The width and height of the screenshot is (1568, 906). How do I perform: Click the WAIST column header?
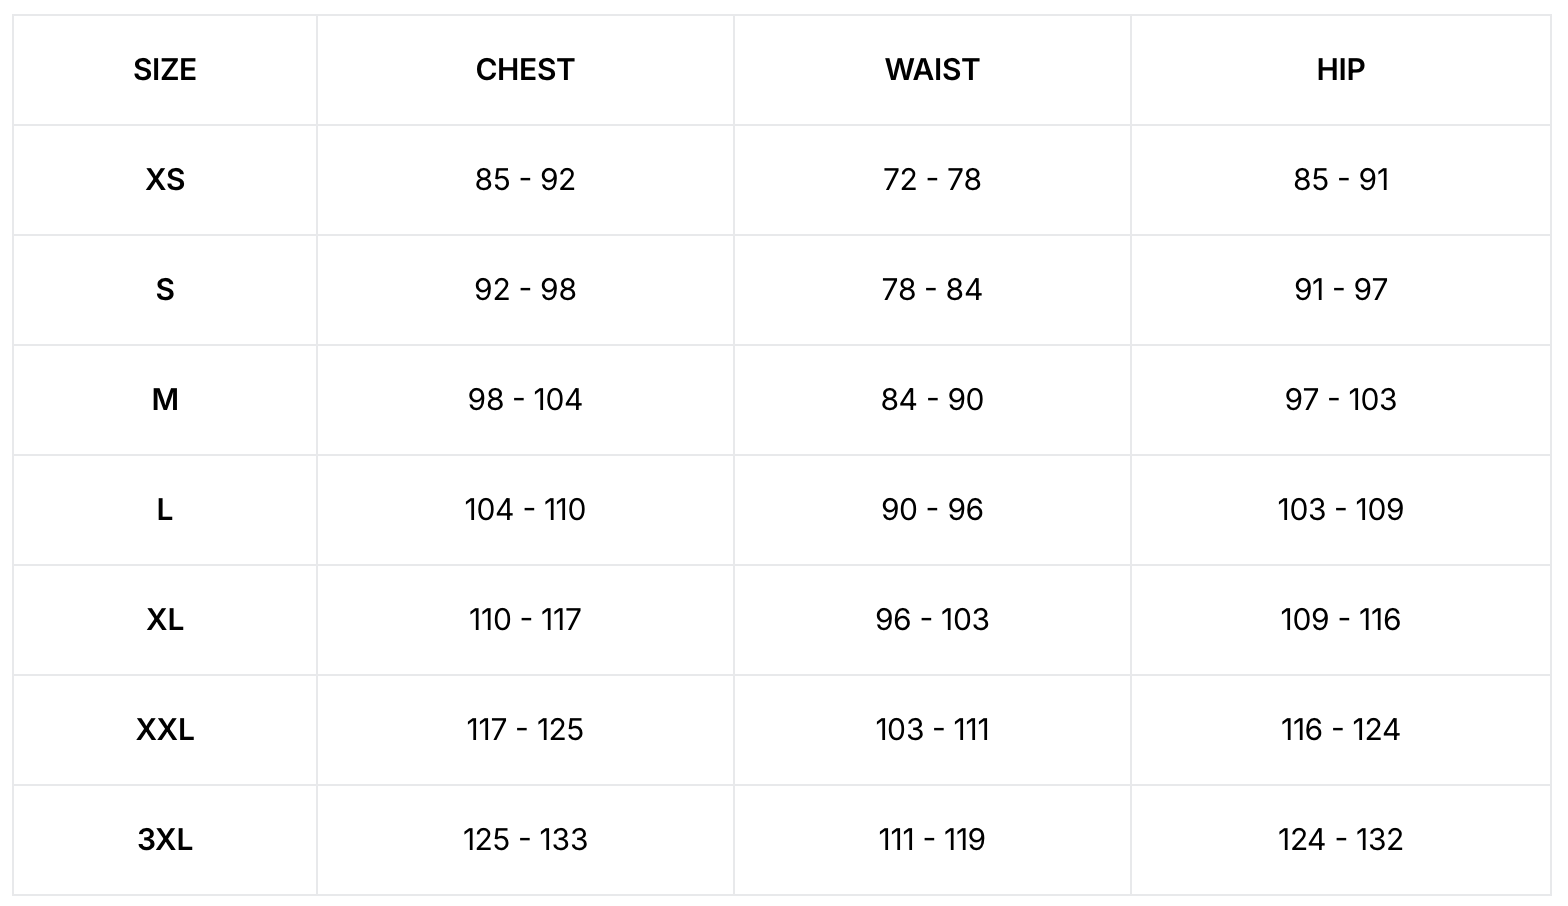932,70
